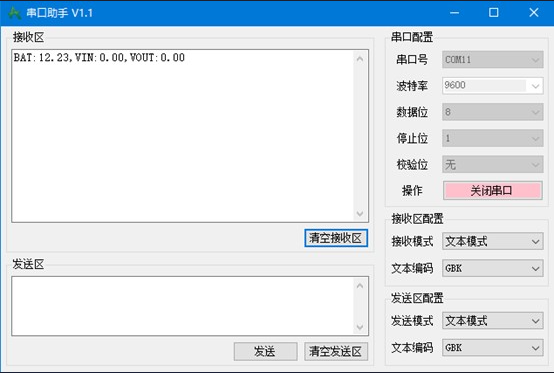Click inside the send text box

click(183, 306)
